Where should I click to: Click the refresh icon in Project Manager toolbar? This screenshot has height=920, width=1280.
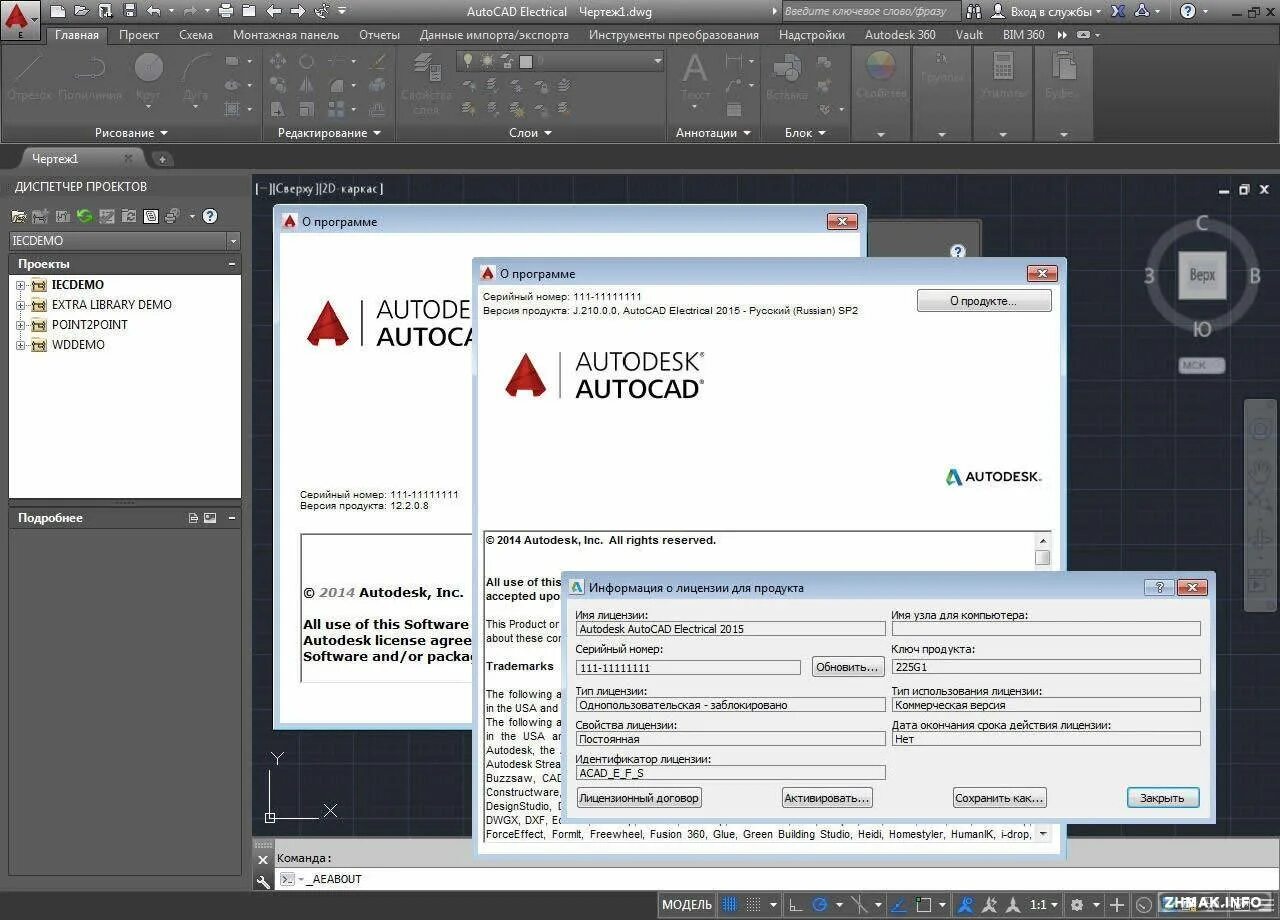pos(84,215)
